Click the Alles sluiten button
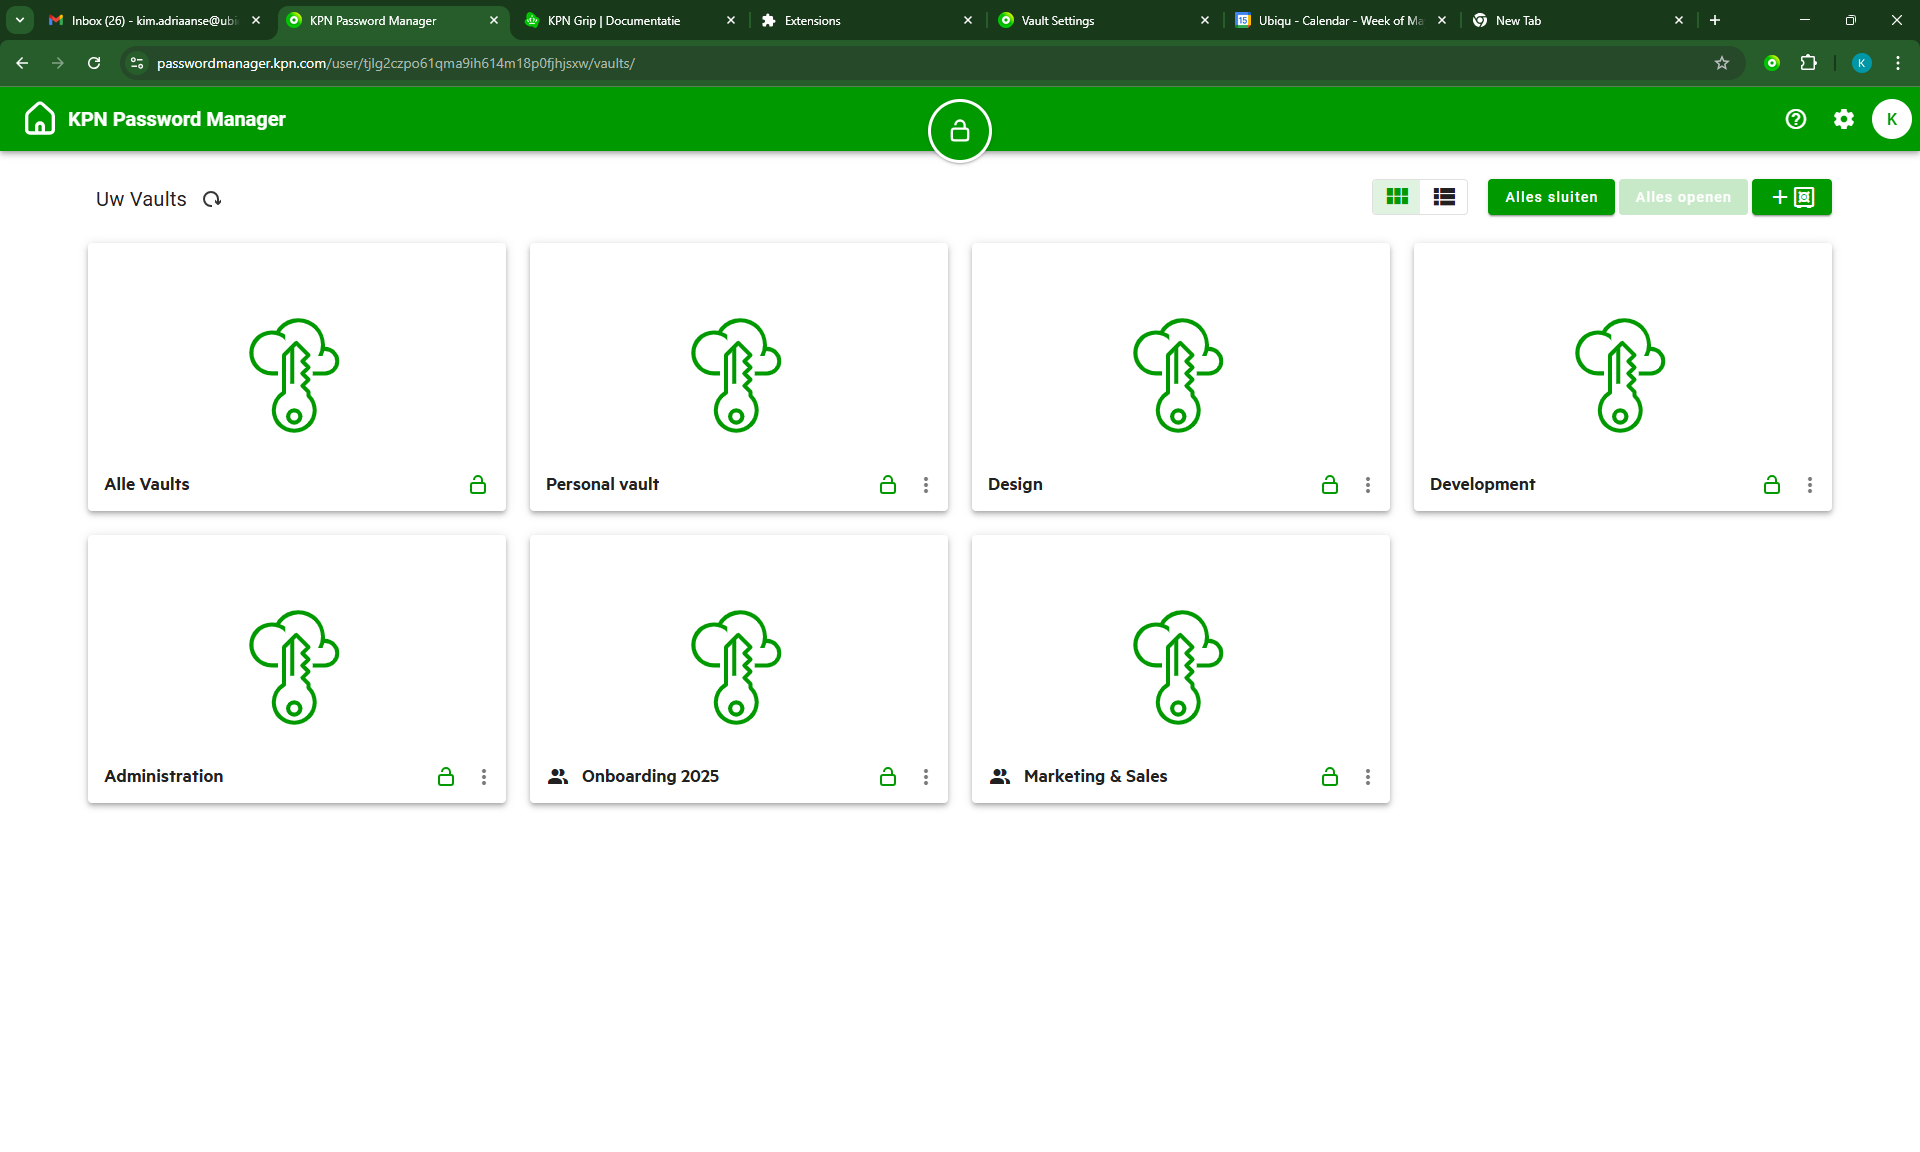The image size is (1920, 1152). tap(1550, 197)
